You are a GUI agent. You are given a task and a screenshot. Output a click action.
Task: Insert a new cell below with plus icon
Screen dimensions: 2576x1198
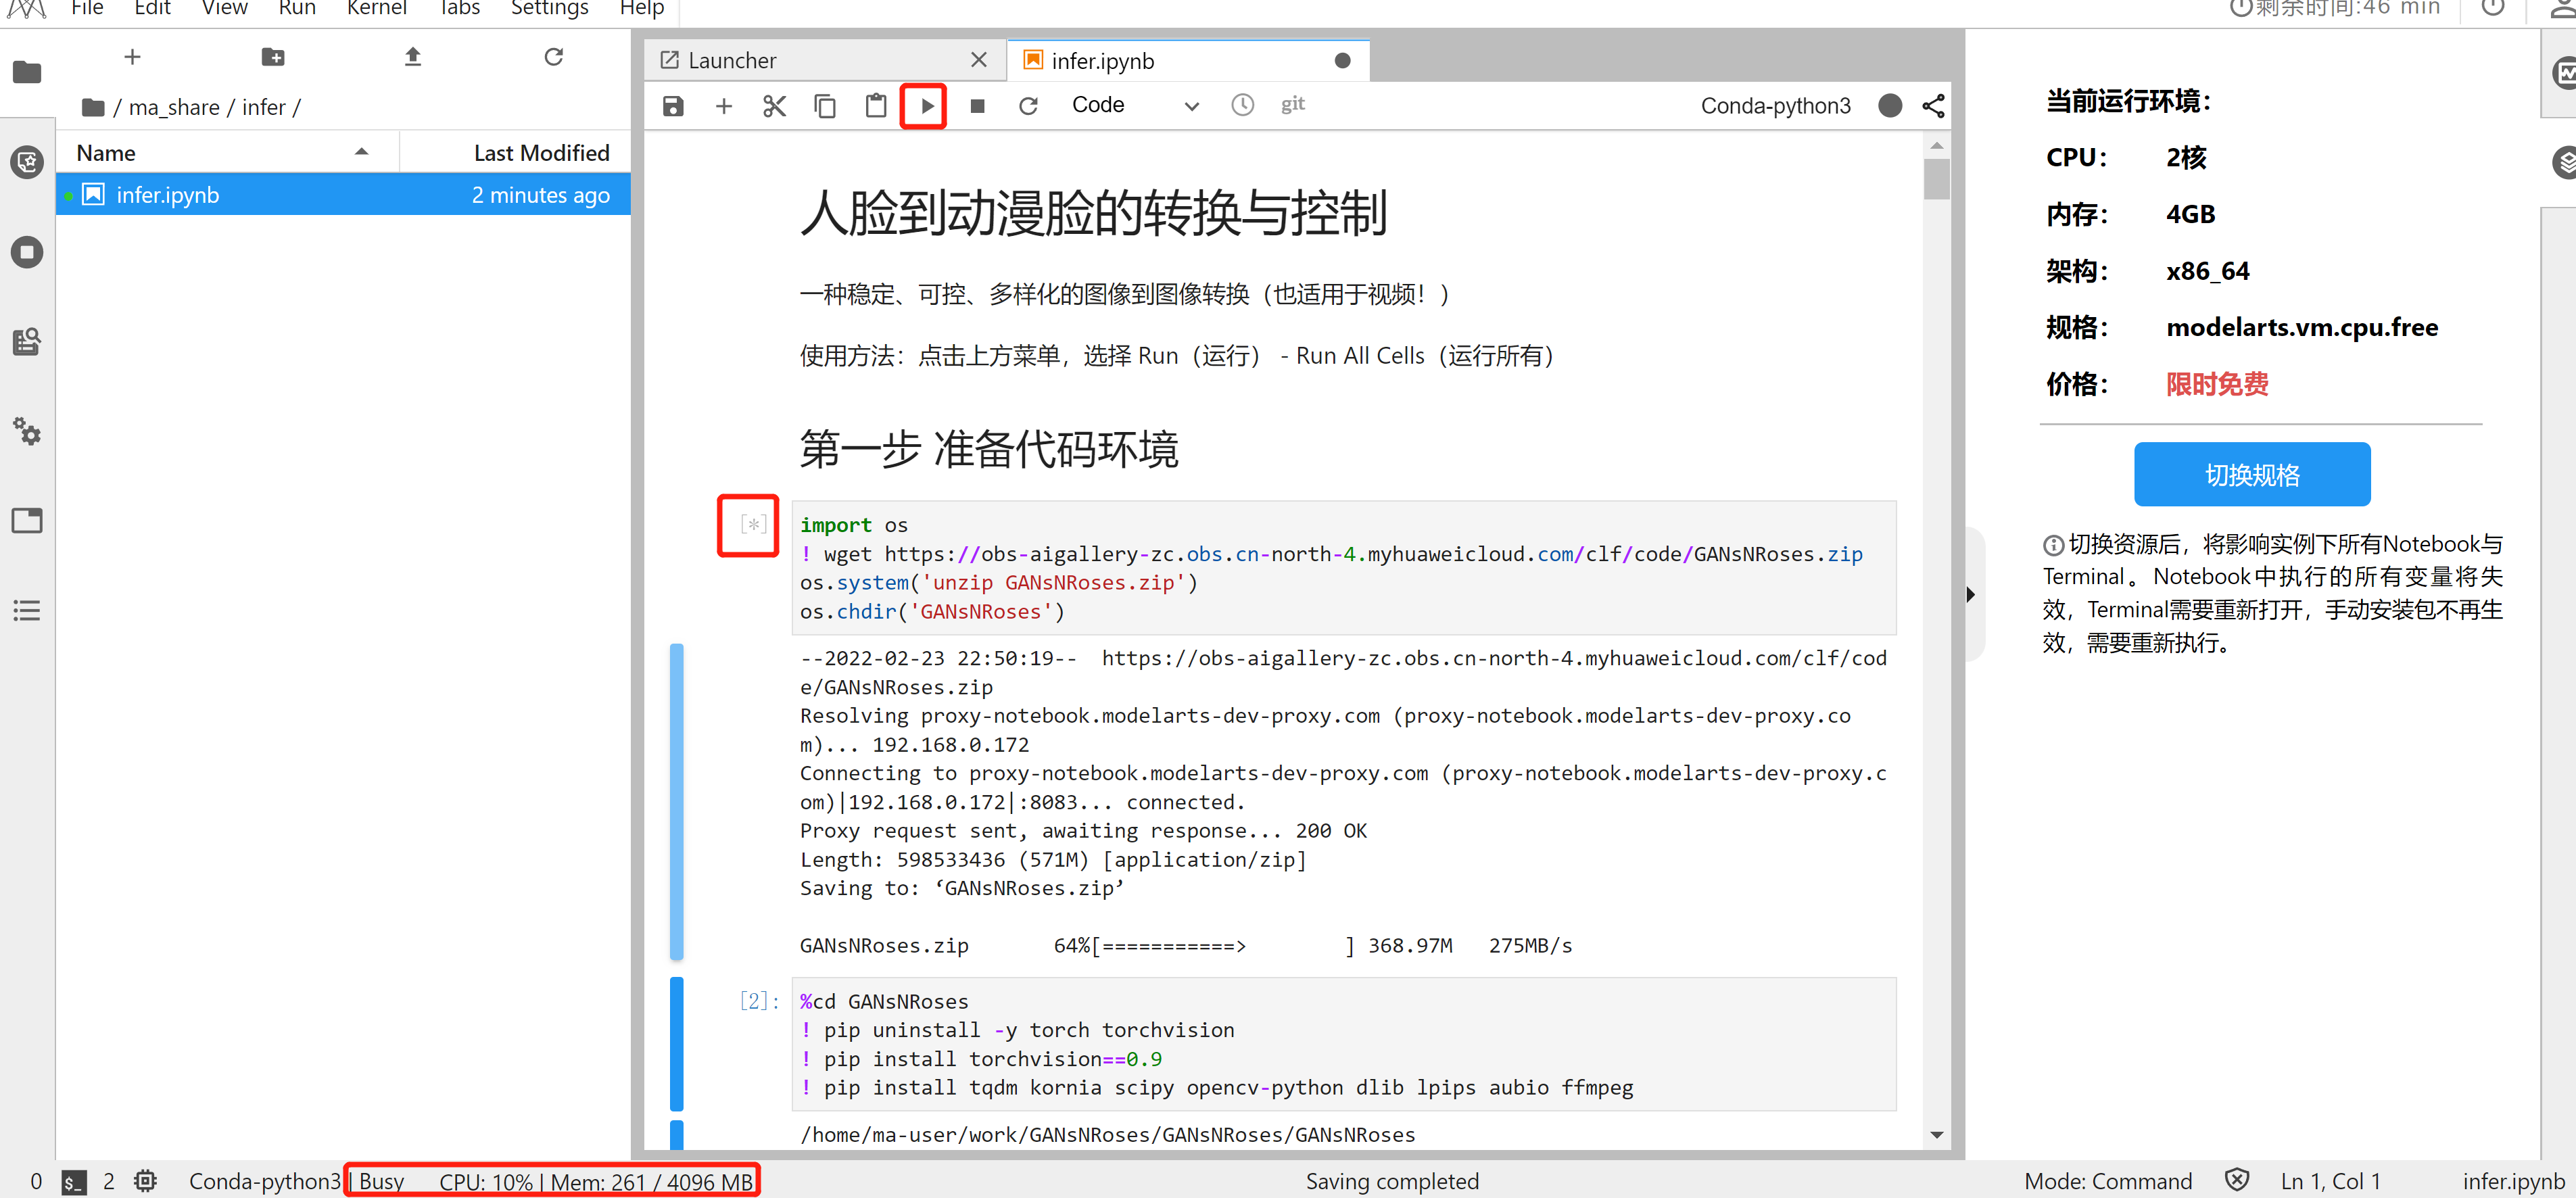(724, 106)
